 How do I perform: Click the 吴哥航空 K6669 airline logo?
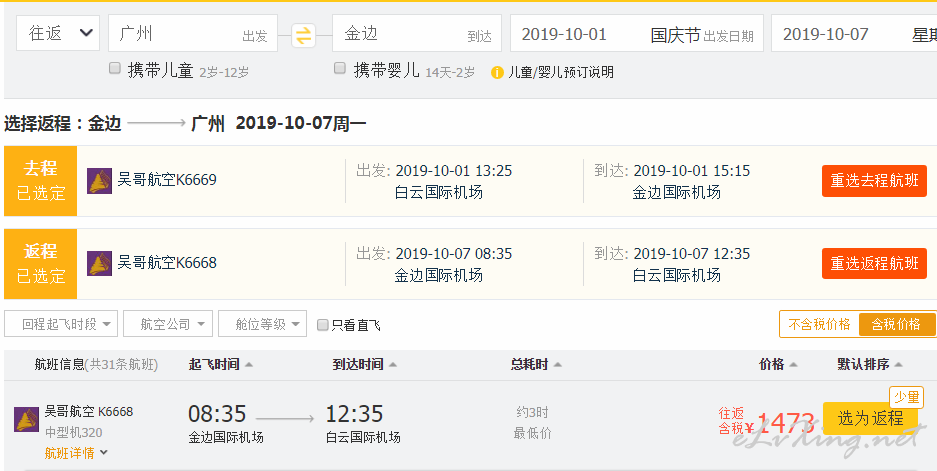point(100,181)
